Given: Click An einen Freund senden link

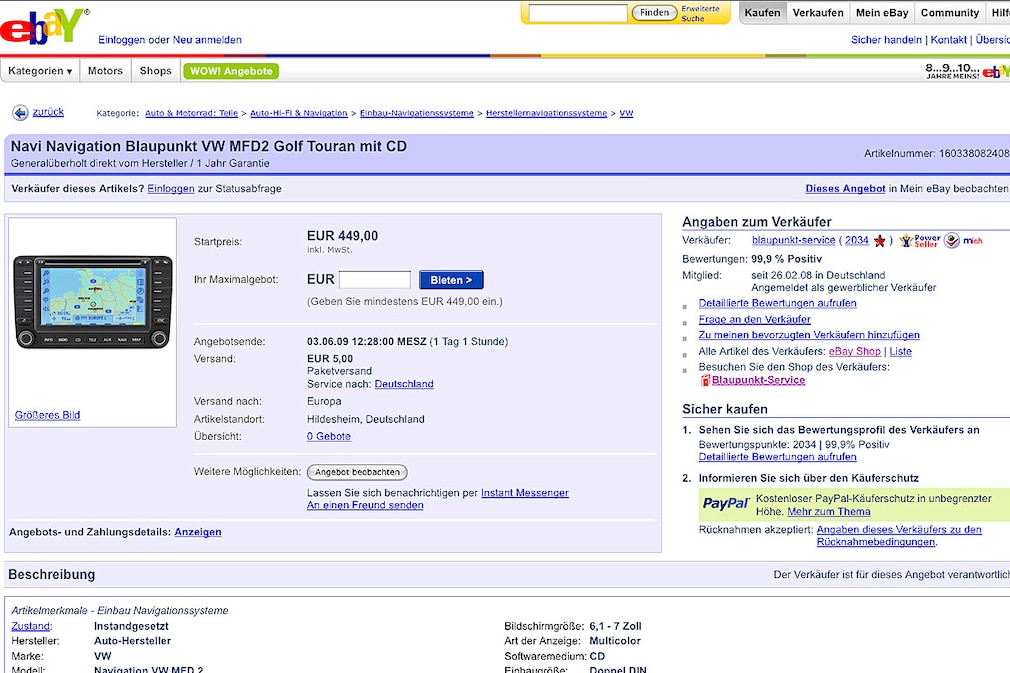Looking at the screenshot, I should tap(365, 506).
